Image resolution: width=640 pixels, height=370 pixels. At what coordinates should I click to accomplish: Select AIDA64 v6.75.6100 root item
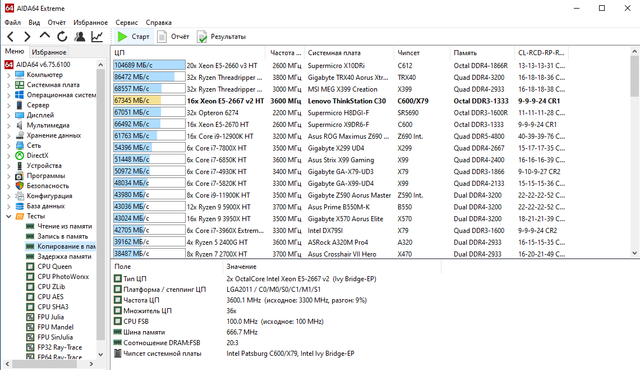pos(38,64)
